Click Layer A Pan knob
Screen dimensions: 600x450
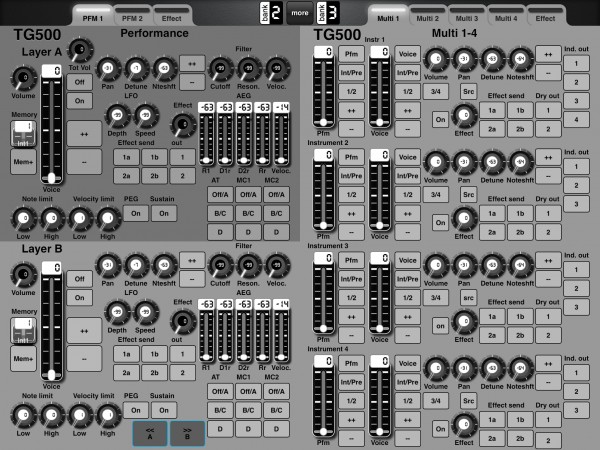tap(108, 69)
